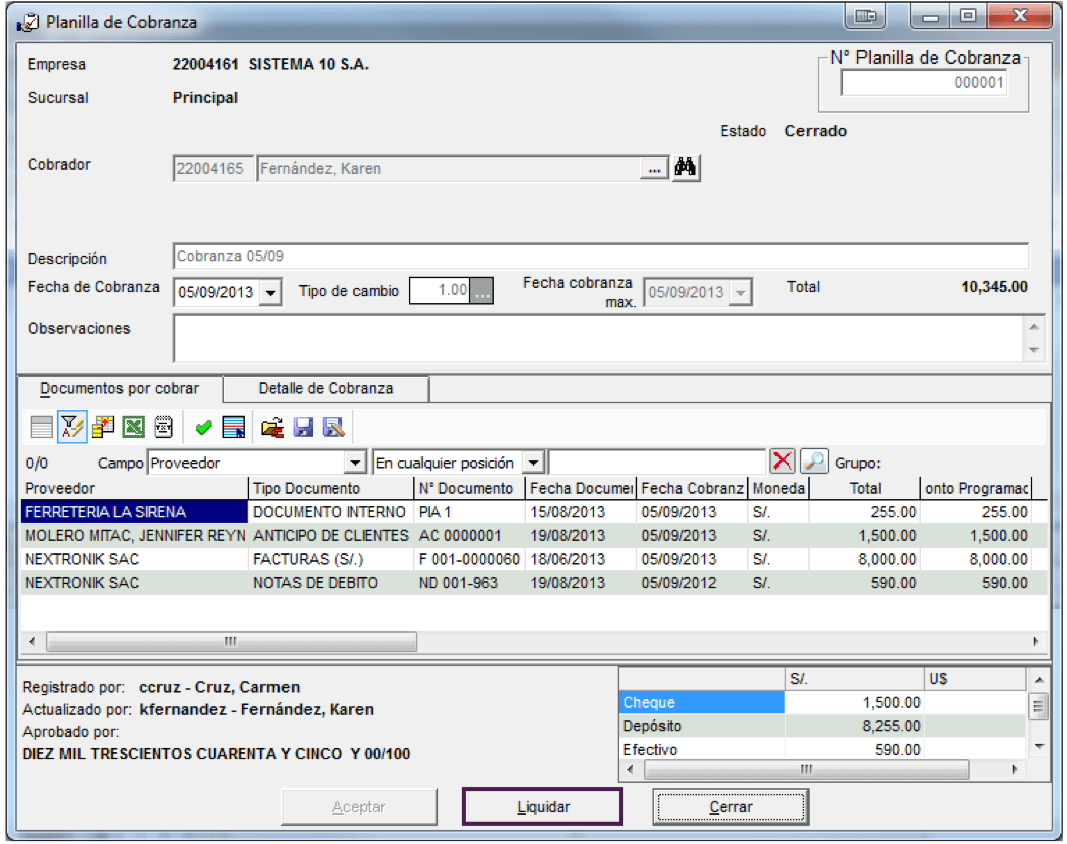Click the Liquidar button
Screen dimensions: 1067x844
[542, 807]
